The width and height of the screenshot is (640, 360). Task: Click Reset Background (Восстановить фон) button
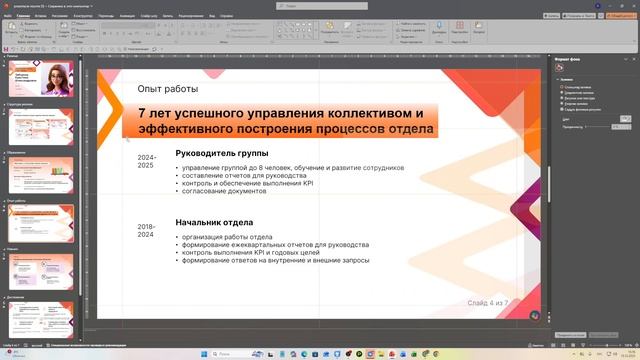coord(603,335)
